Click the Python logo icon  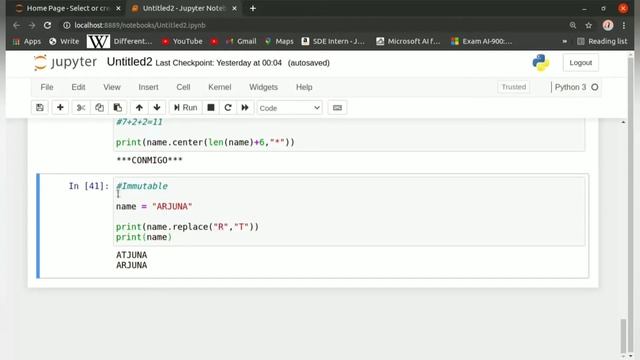point(541,63)
